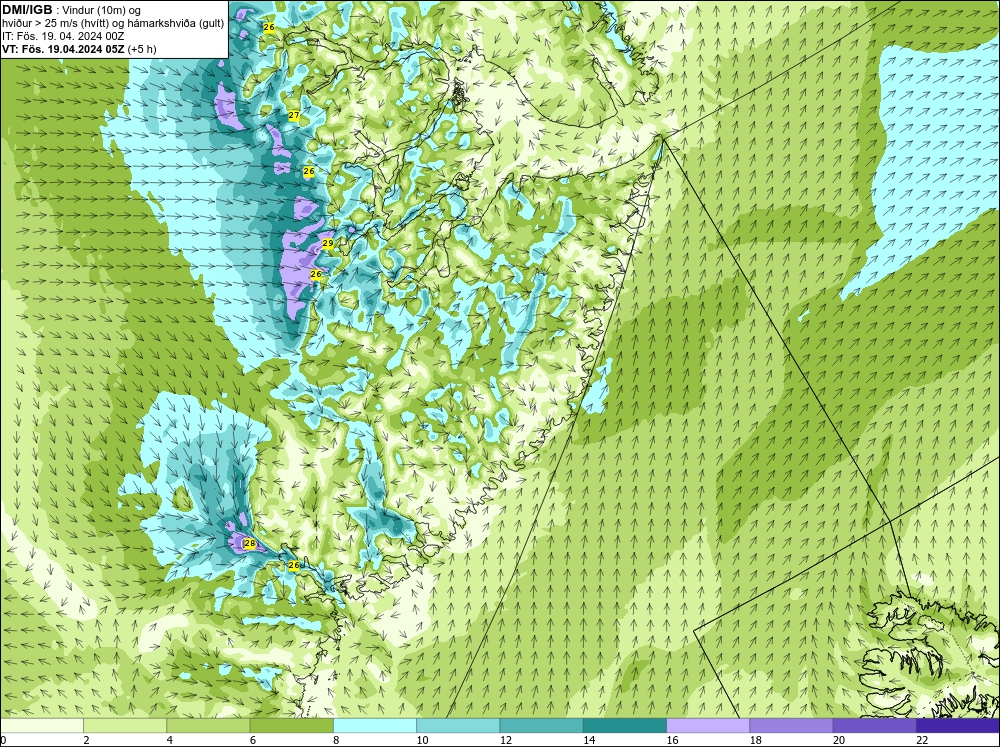Viewport: 1000px width, 747px height.
Task: Click the scale value 8
Action: click(x=336, y=740)
